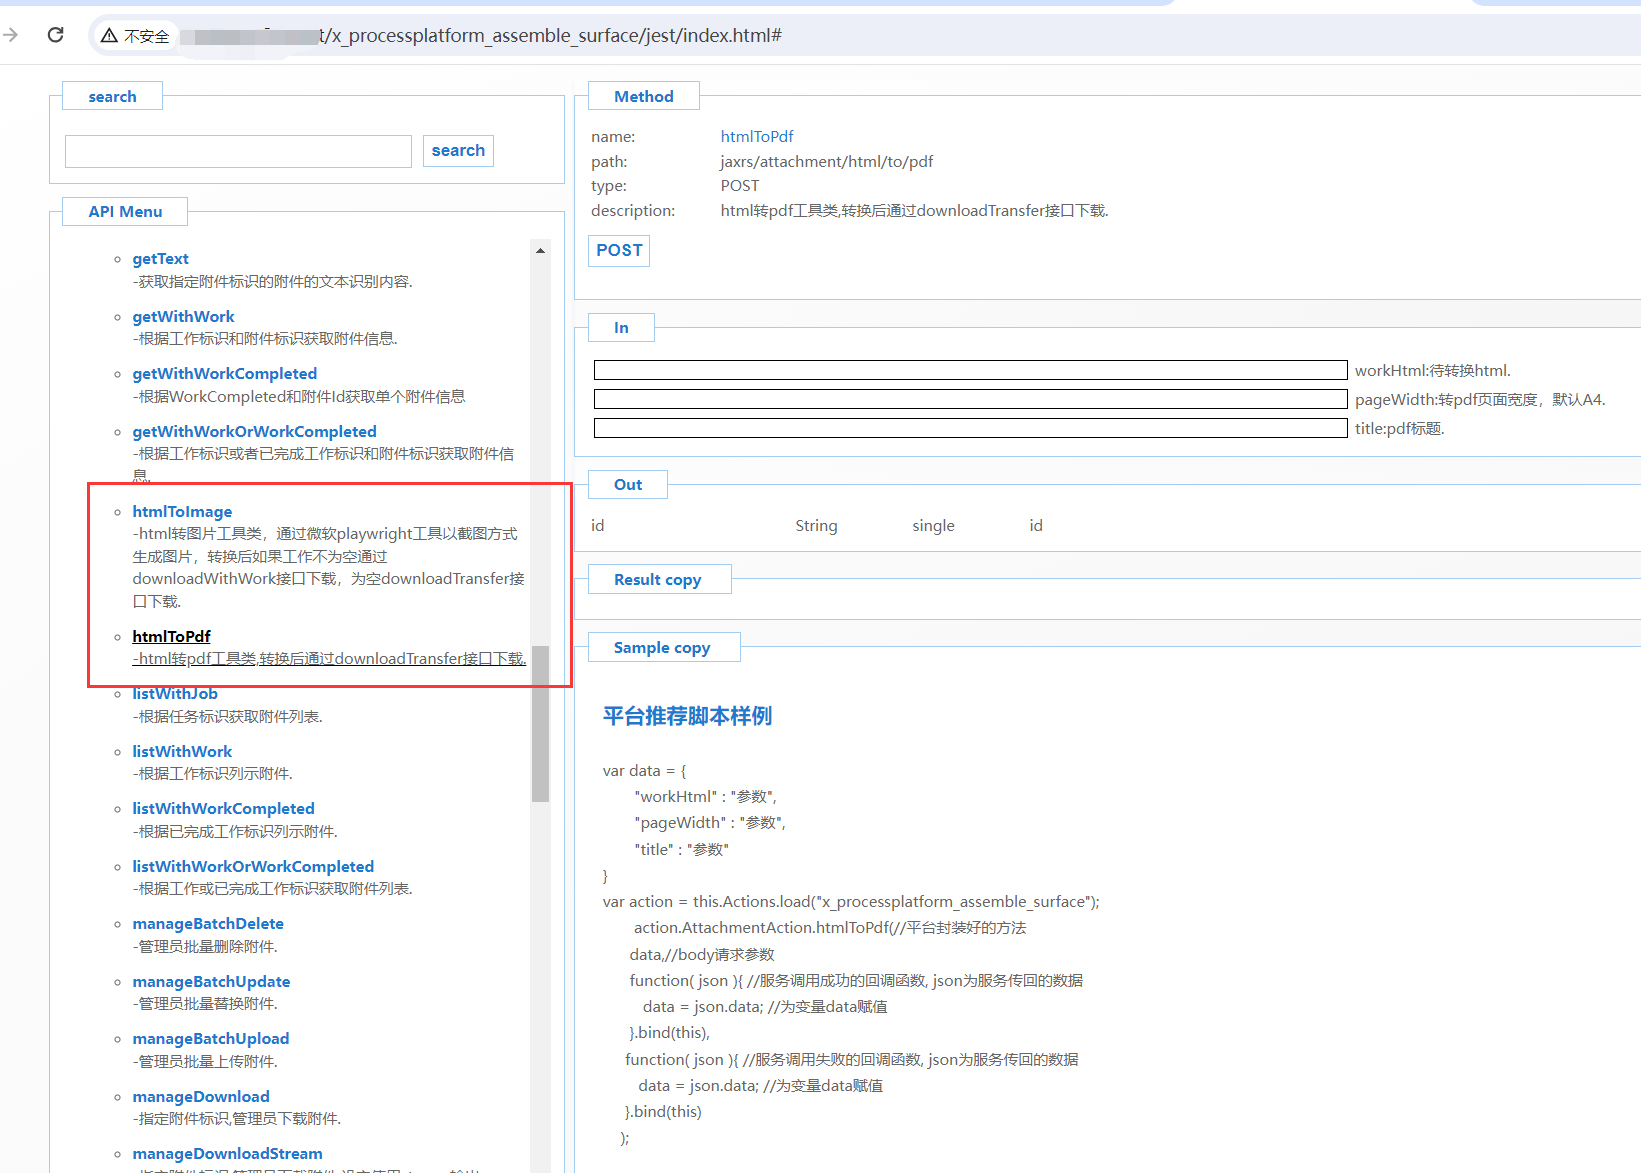The height and width of the screenshot is (1173, 1641).
Task: Click the Sample copy tab
Action: point(662,648)
